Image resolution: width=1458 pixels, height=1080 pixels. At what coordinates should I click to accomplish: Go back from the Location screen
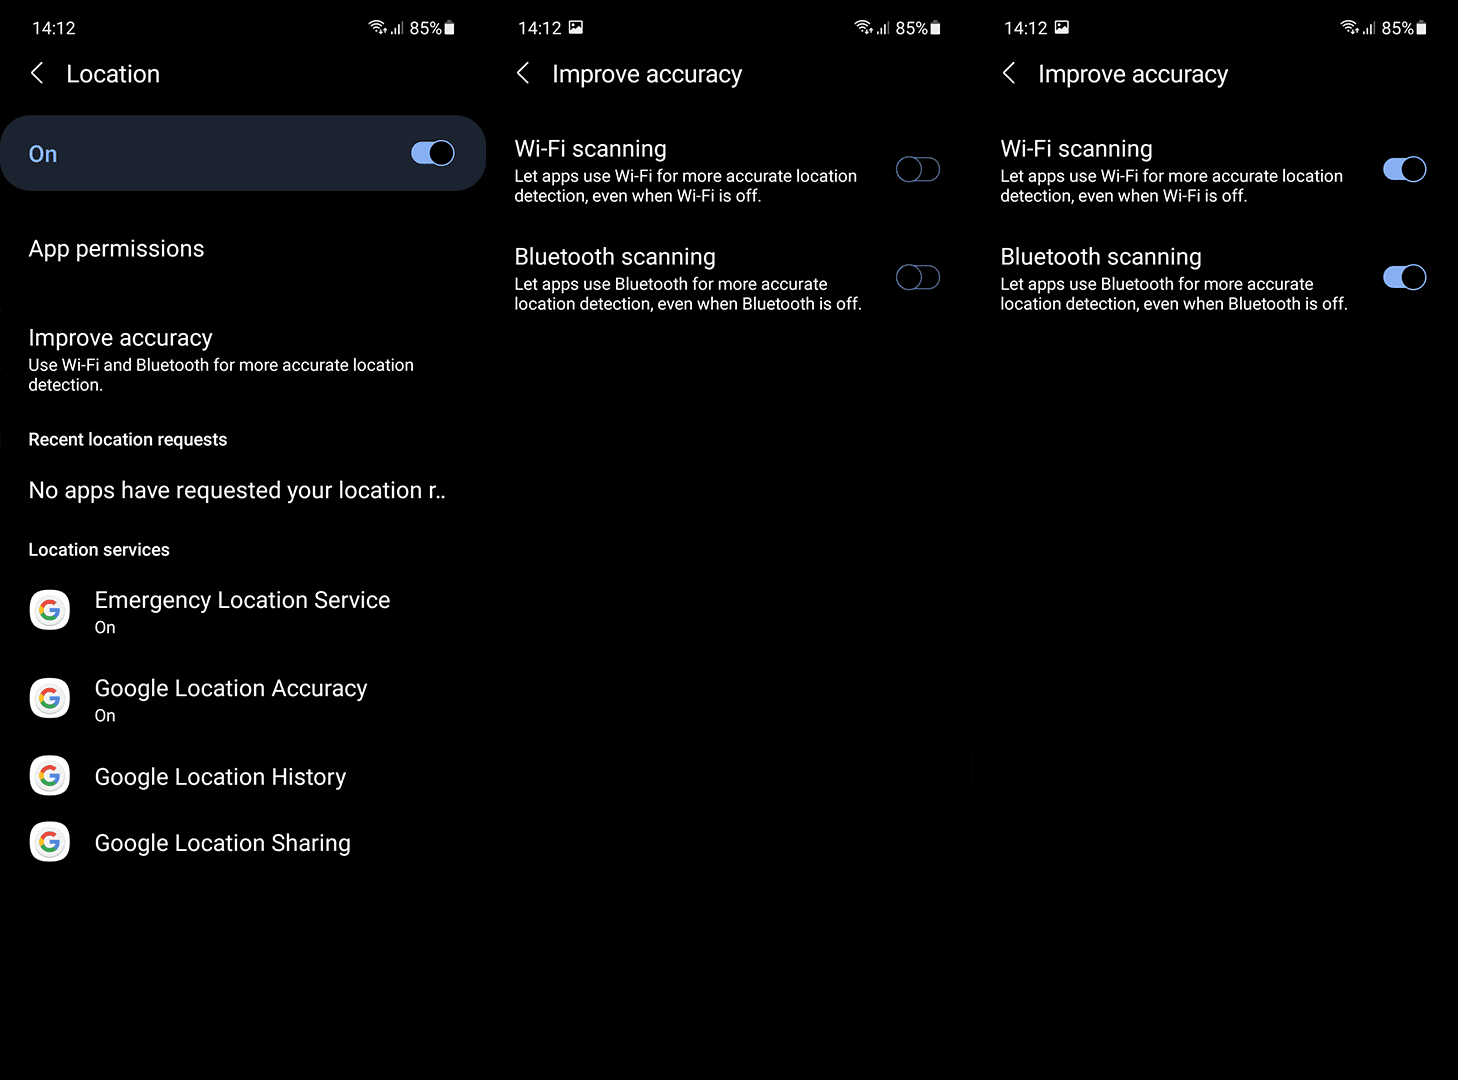tap(37, 73)
